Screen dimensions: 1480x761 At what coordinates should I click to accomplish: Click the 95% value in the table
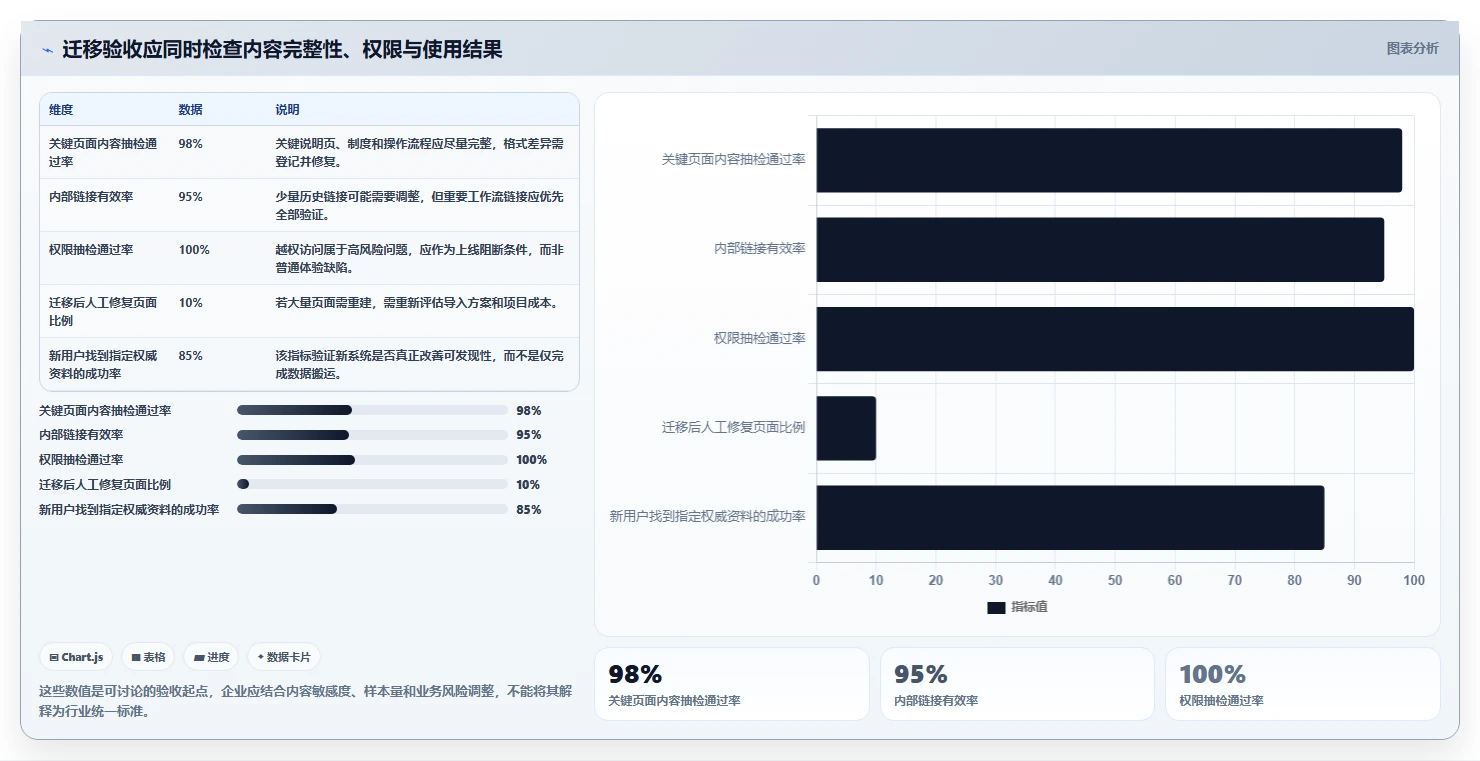pos(190,197)
